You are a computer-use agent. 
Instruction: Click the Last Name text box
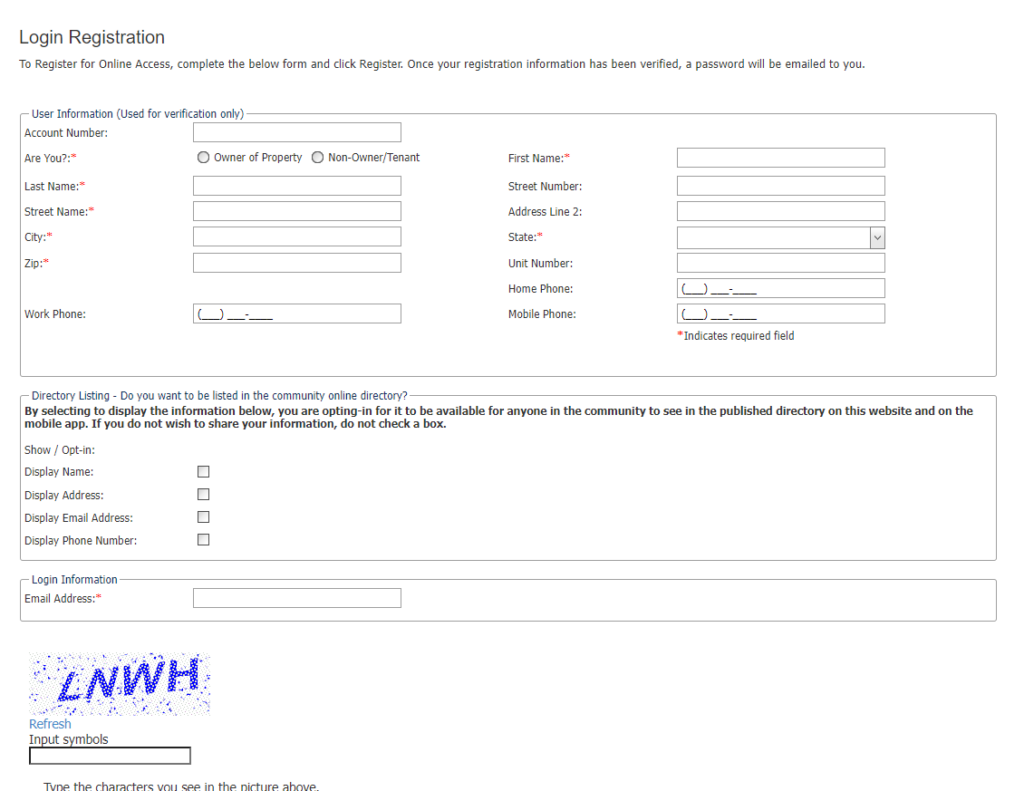[x=296, y=186]
